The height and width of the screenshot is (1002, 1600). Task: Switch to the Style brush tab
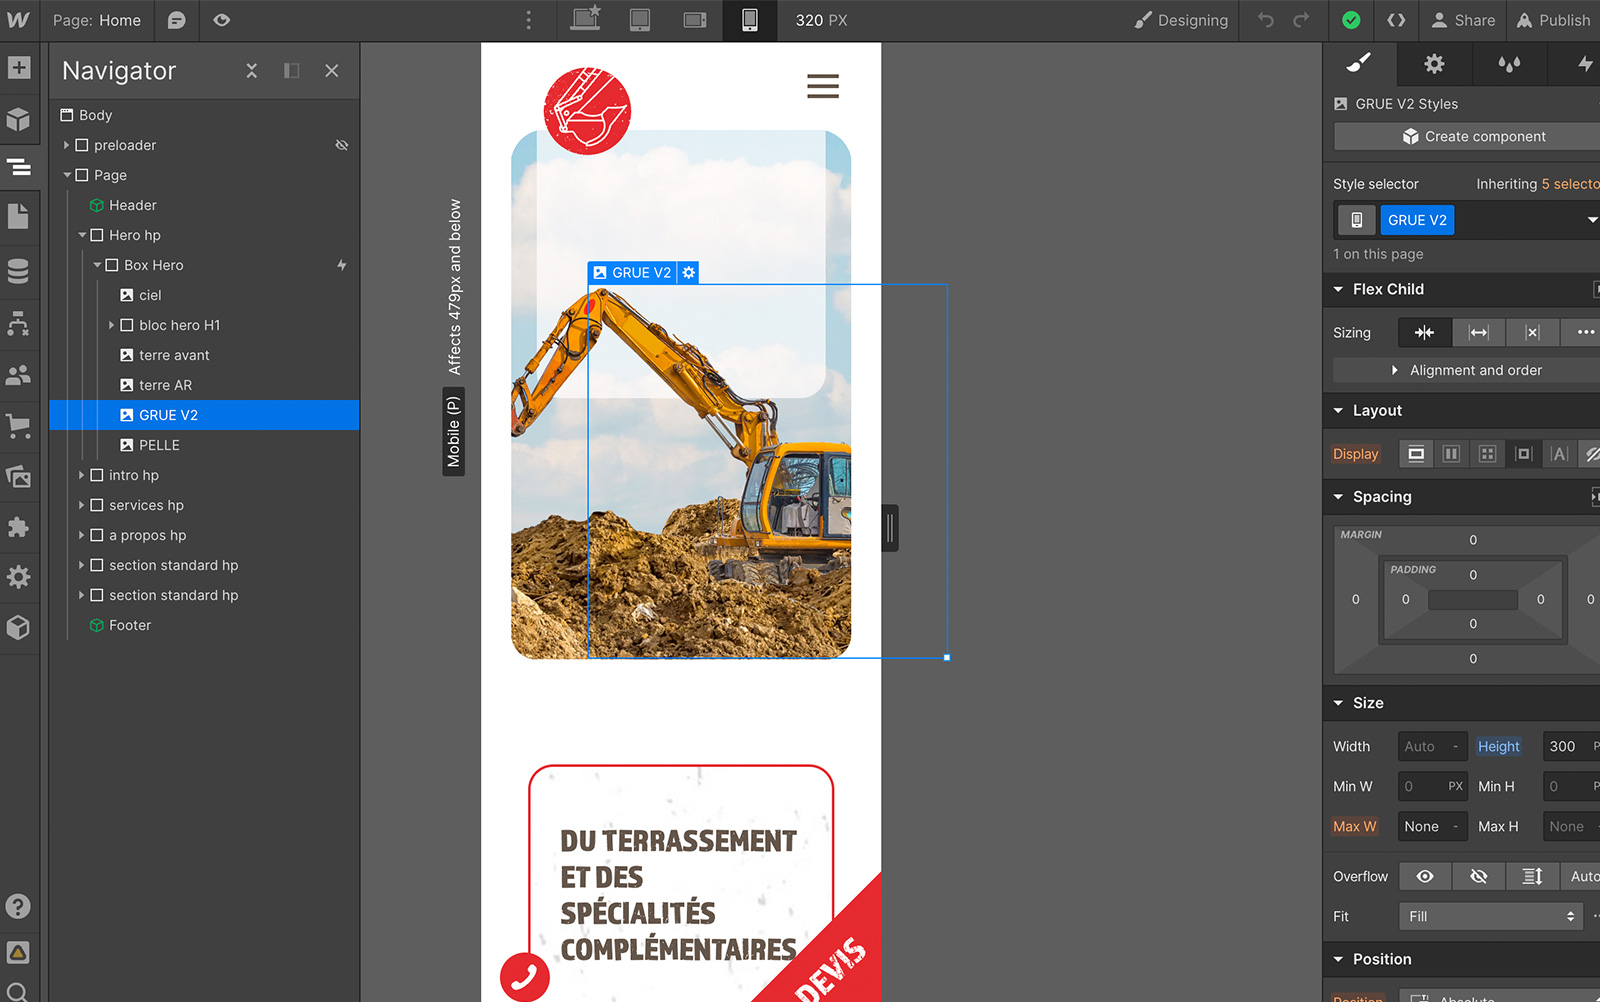[1359, 64]
